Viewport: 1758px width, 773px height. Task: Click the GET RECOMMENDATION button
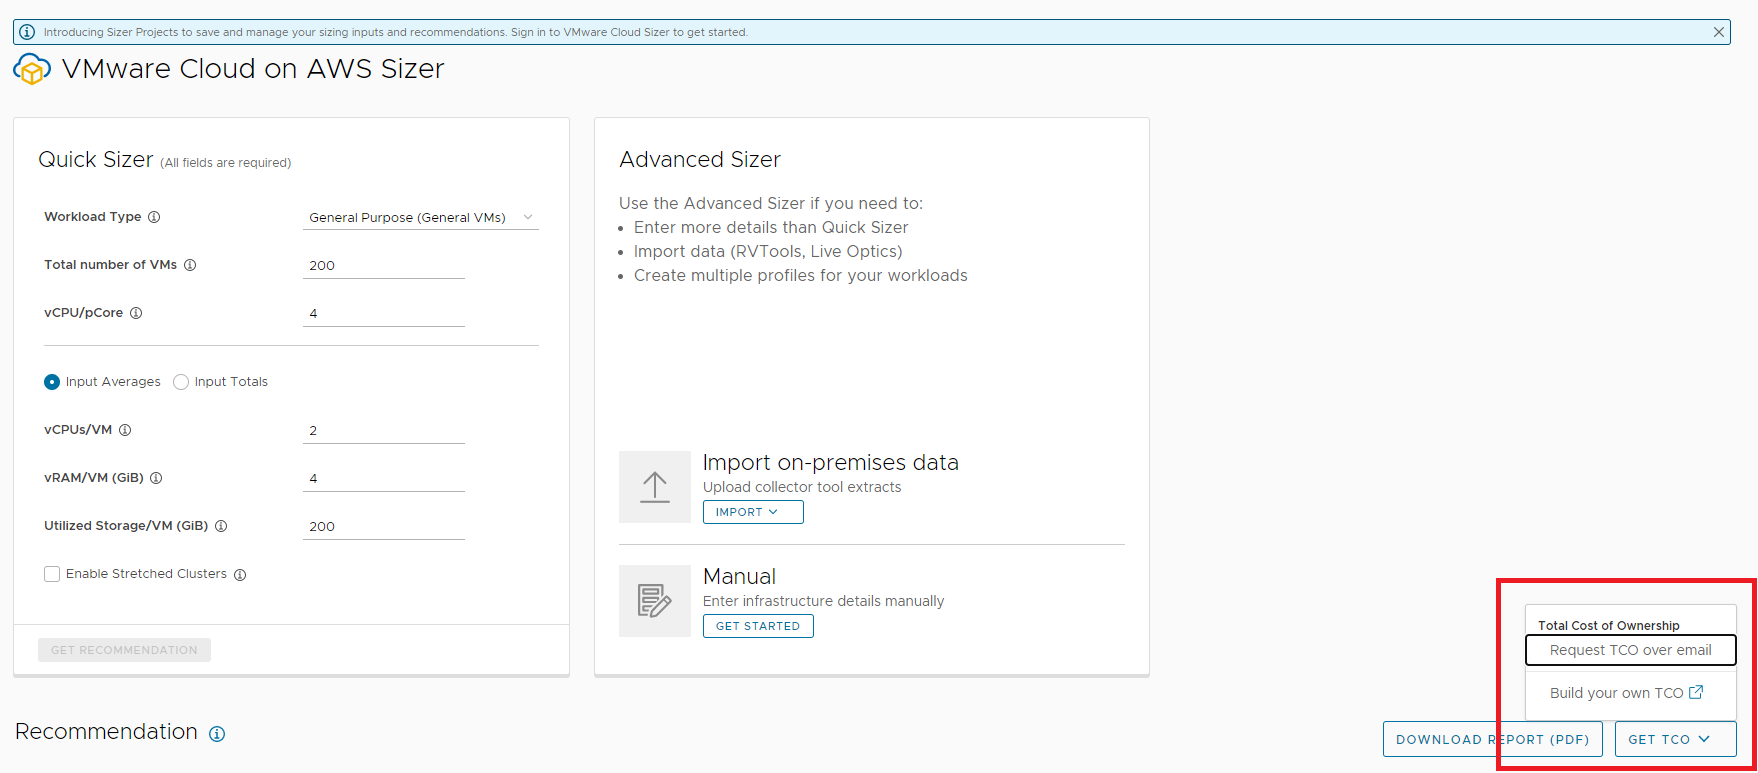[x=124, y=650]
